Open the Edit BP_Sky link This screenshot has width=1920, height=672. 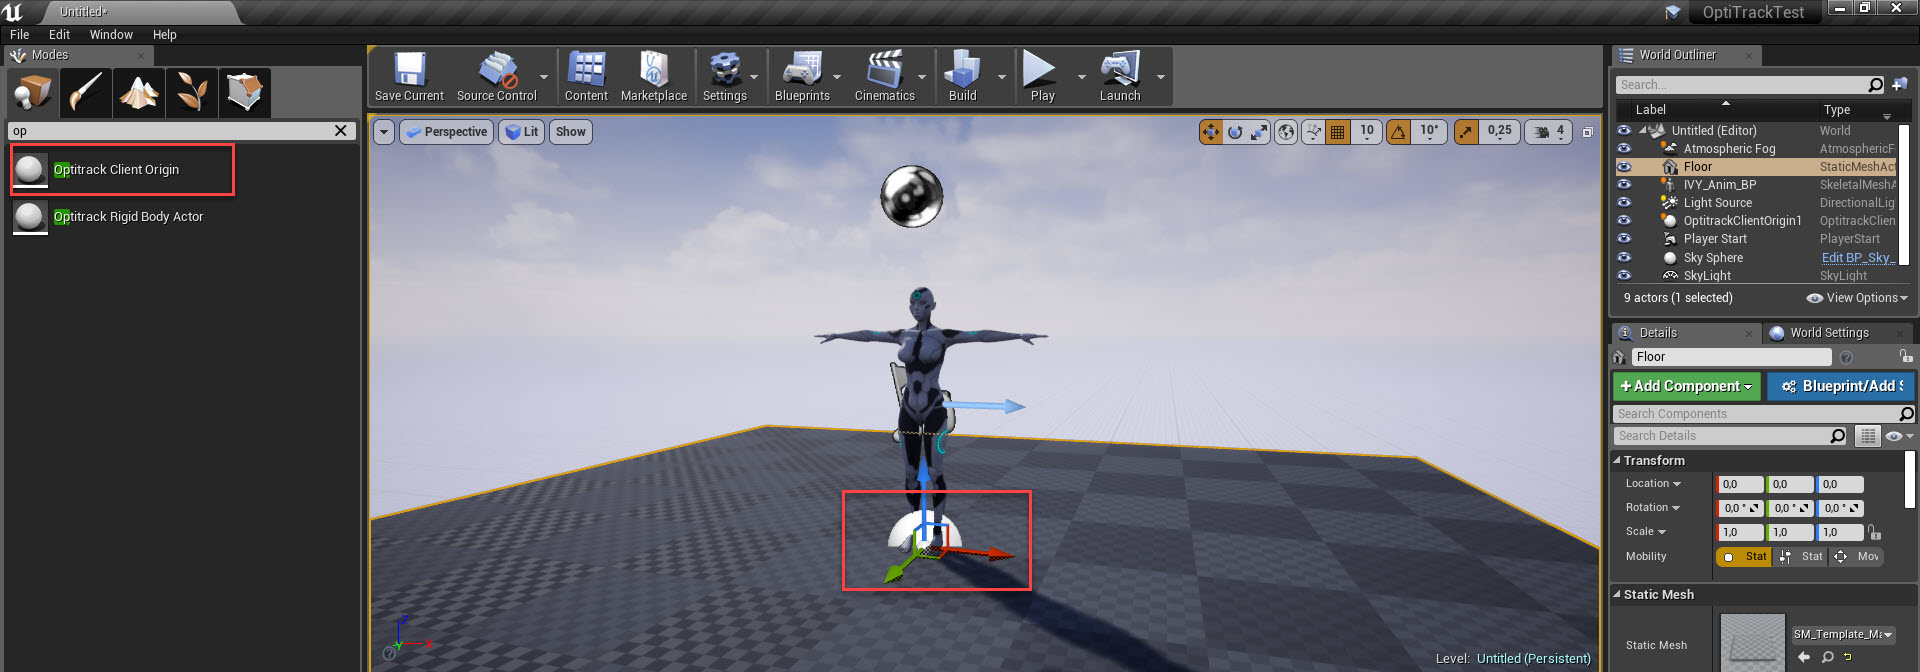click(x=1856, y=258)
